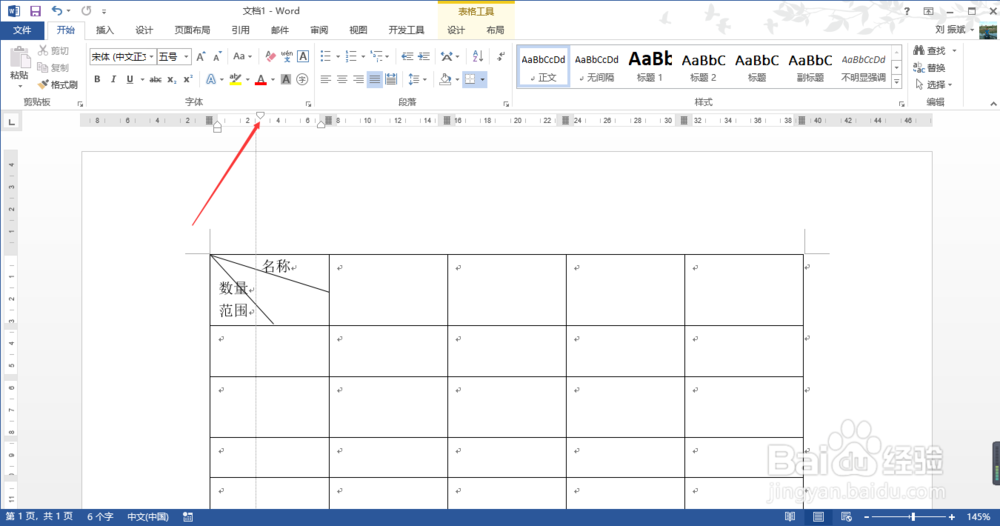The image size is (1000, 526).
Task: Click the Find (查找) binoculars command
Action: pos(930,50)
